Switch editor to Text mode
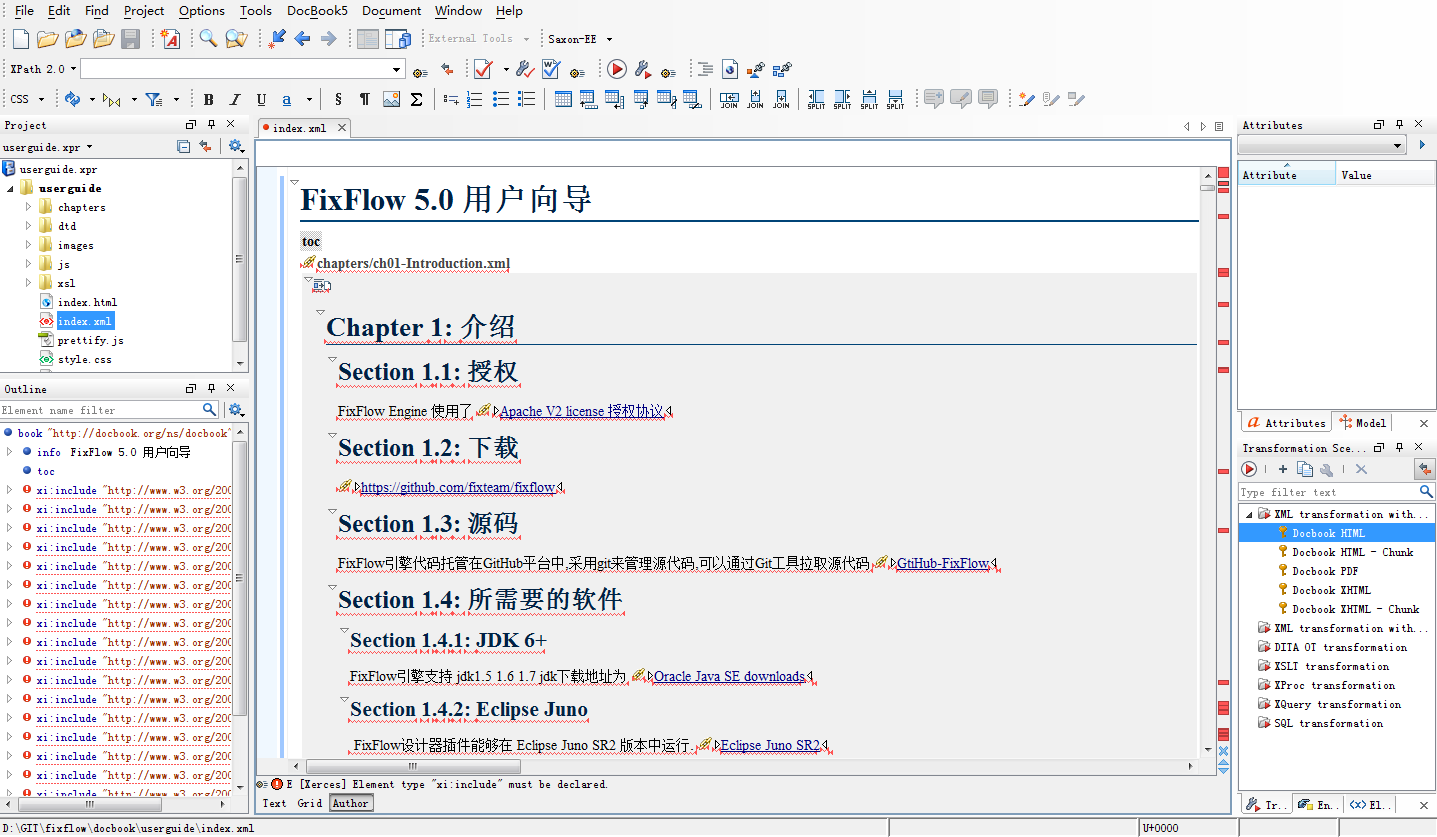This screenshot has width=1437, height=837. tap(274, 803)
